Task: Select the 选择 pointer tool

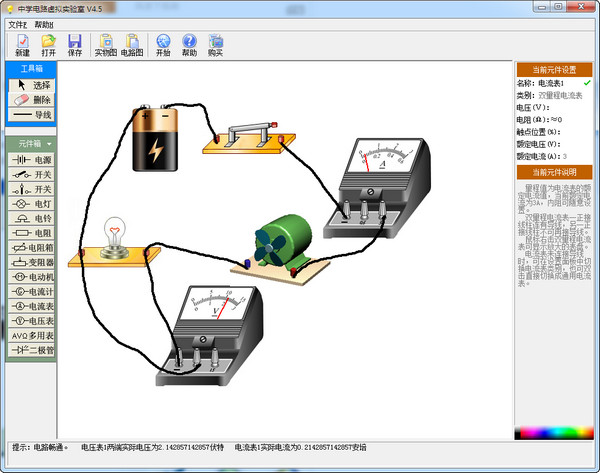Action: click(x=31, y=85)
